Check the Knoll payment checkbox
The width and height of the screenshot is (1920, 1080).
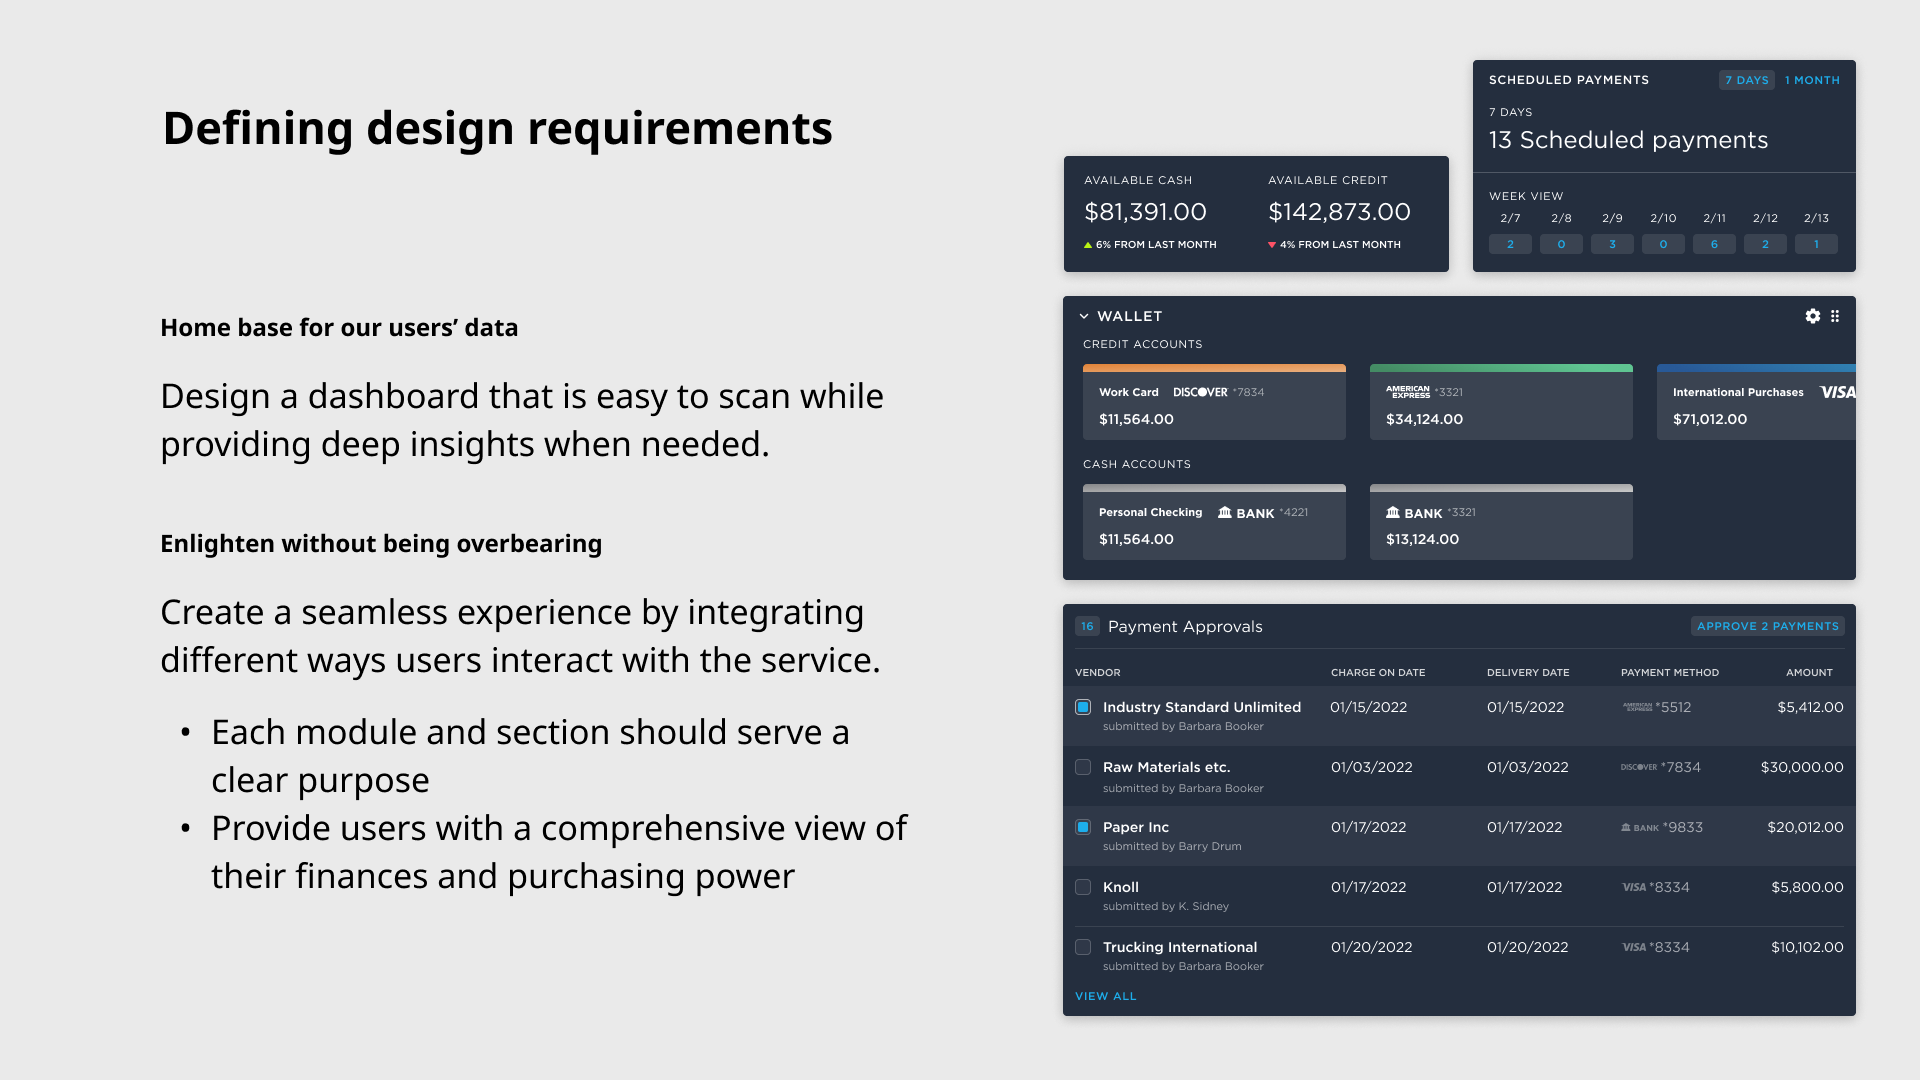pos(1083,887)
